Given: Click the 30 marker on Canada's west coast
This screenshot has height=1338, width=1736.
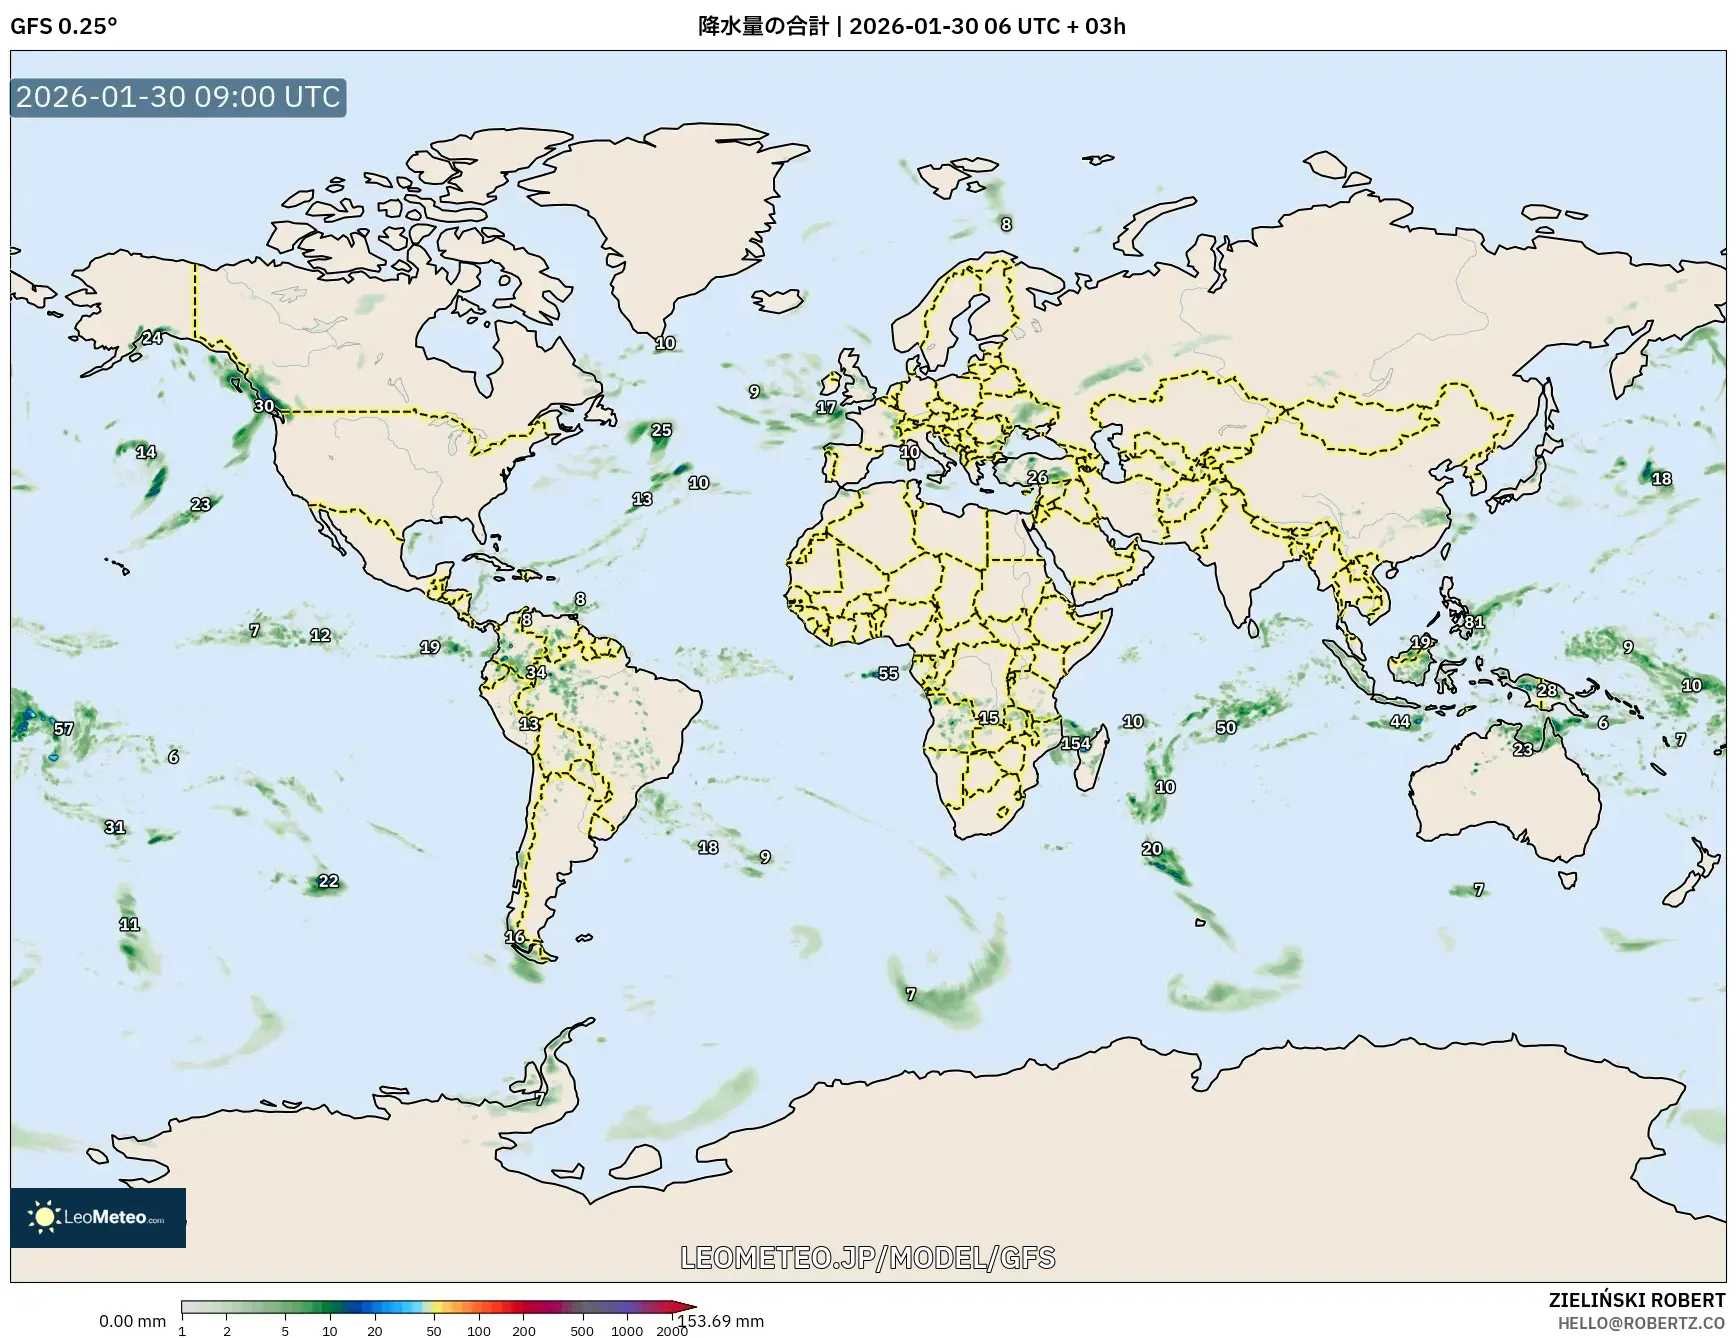Looking at the screenshot, I should click(x=263, y=406).
